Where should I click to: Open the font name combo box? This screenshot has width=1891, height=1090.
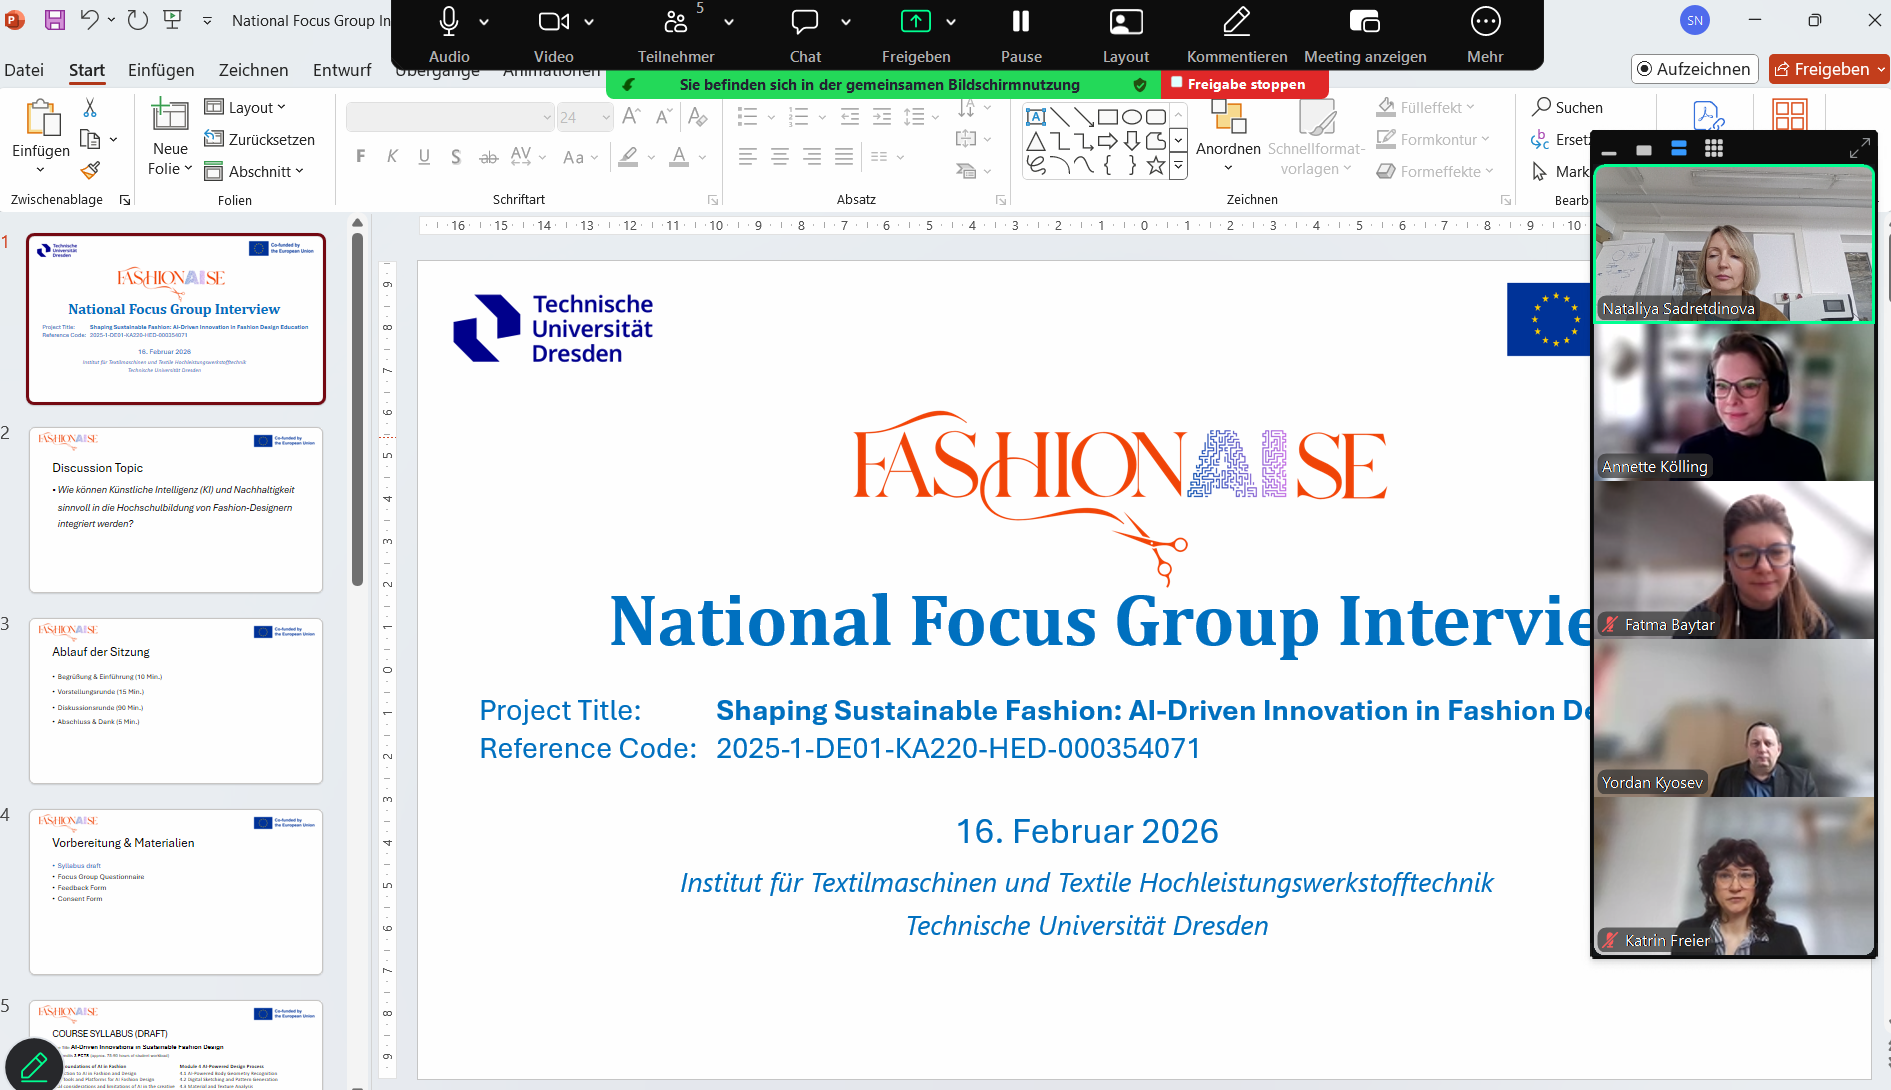click(x=450, y=117)
